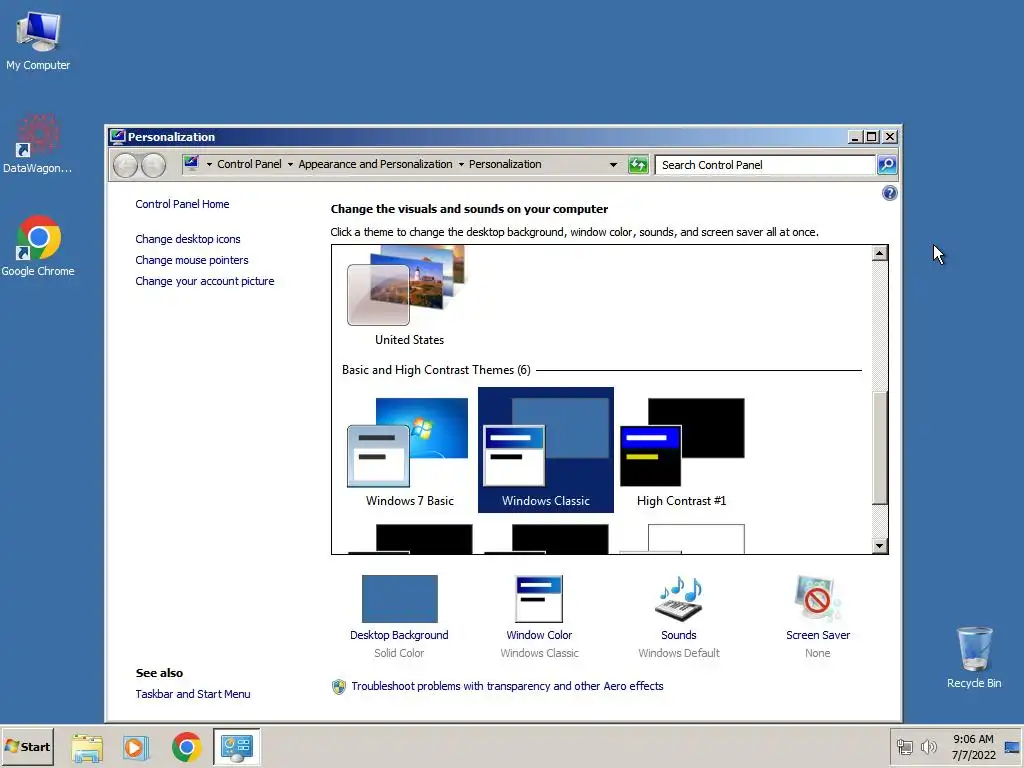Open Google Chrome from the taskbar
Image resolution: width=1024 pixels, height=768 pixels.
(x=187, y=747)
